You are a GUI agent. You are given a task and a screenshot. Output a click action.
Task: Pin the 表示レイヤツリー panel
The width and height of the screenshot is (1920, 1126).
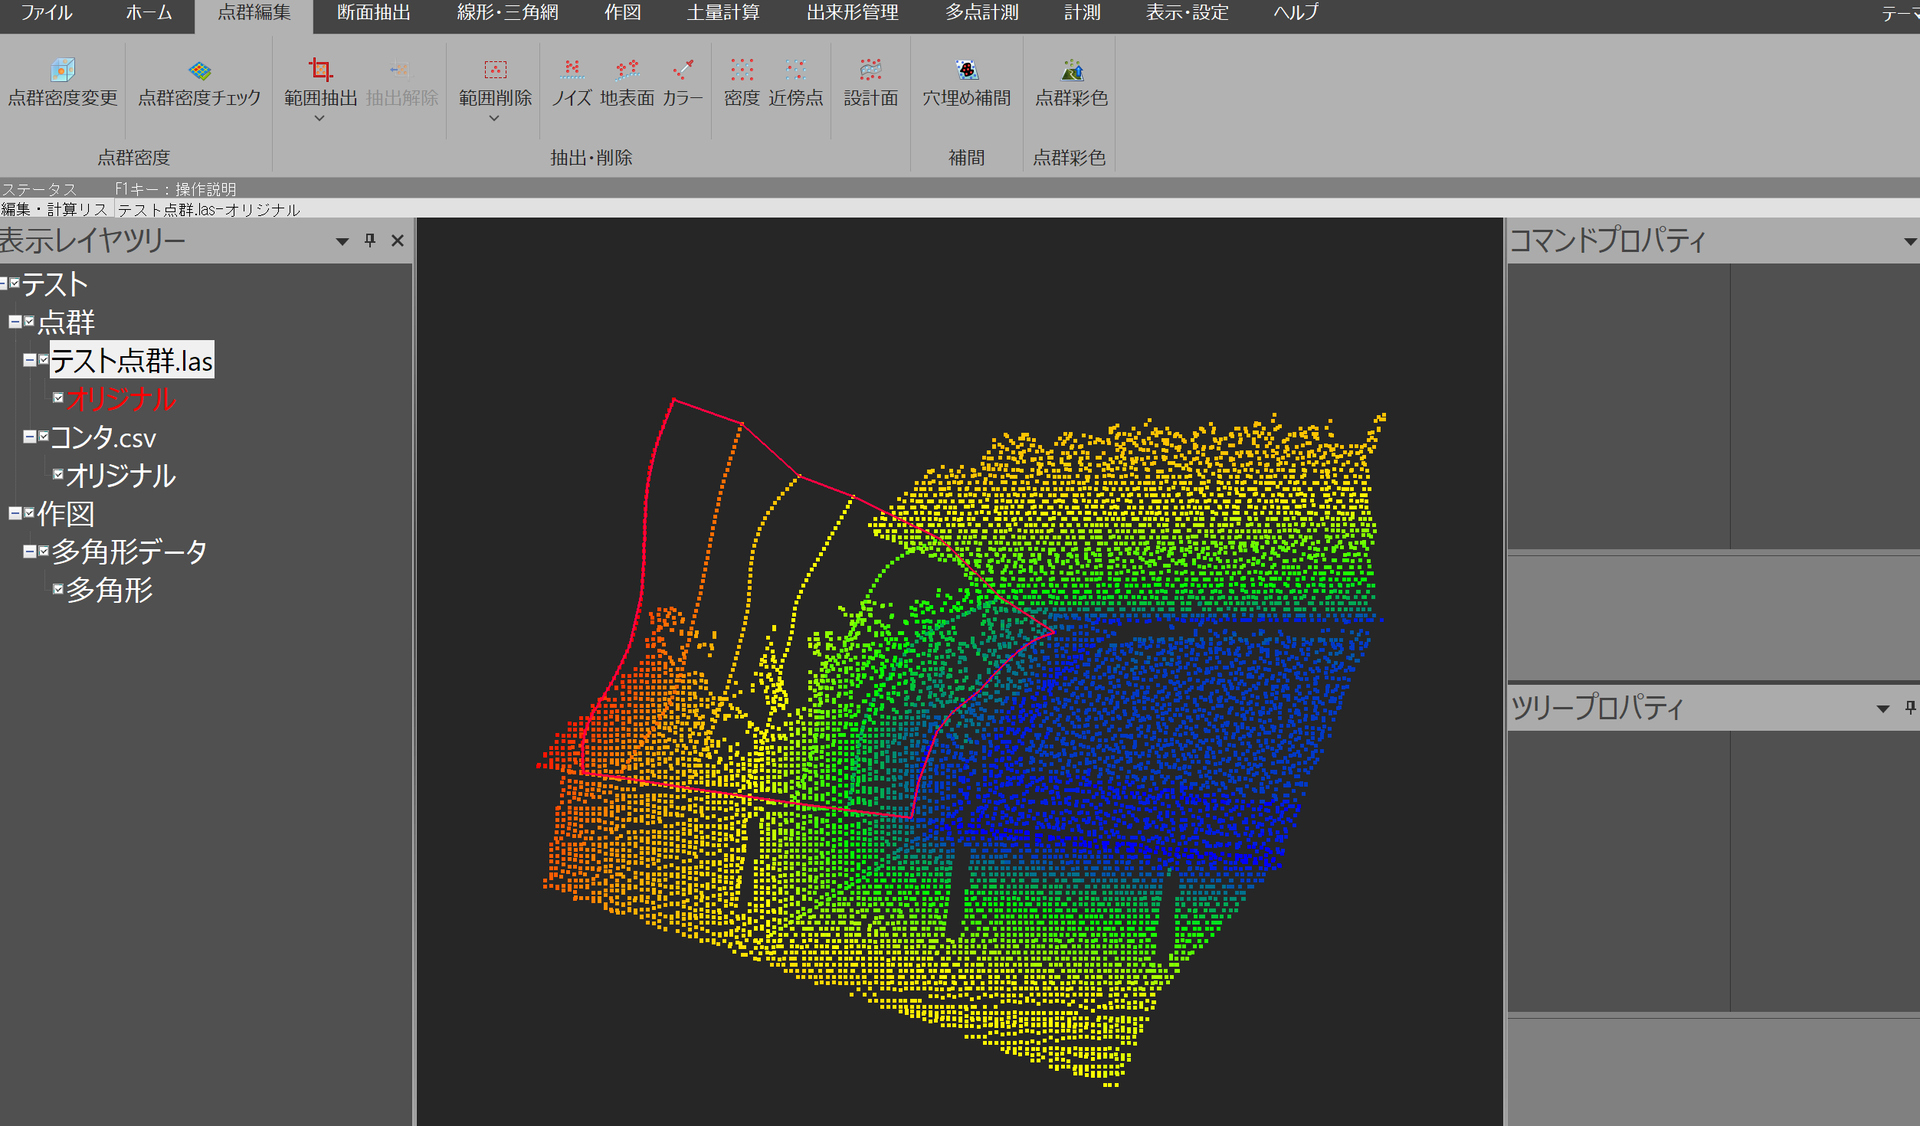click(370, 240)
